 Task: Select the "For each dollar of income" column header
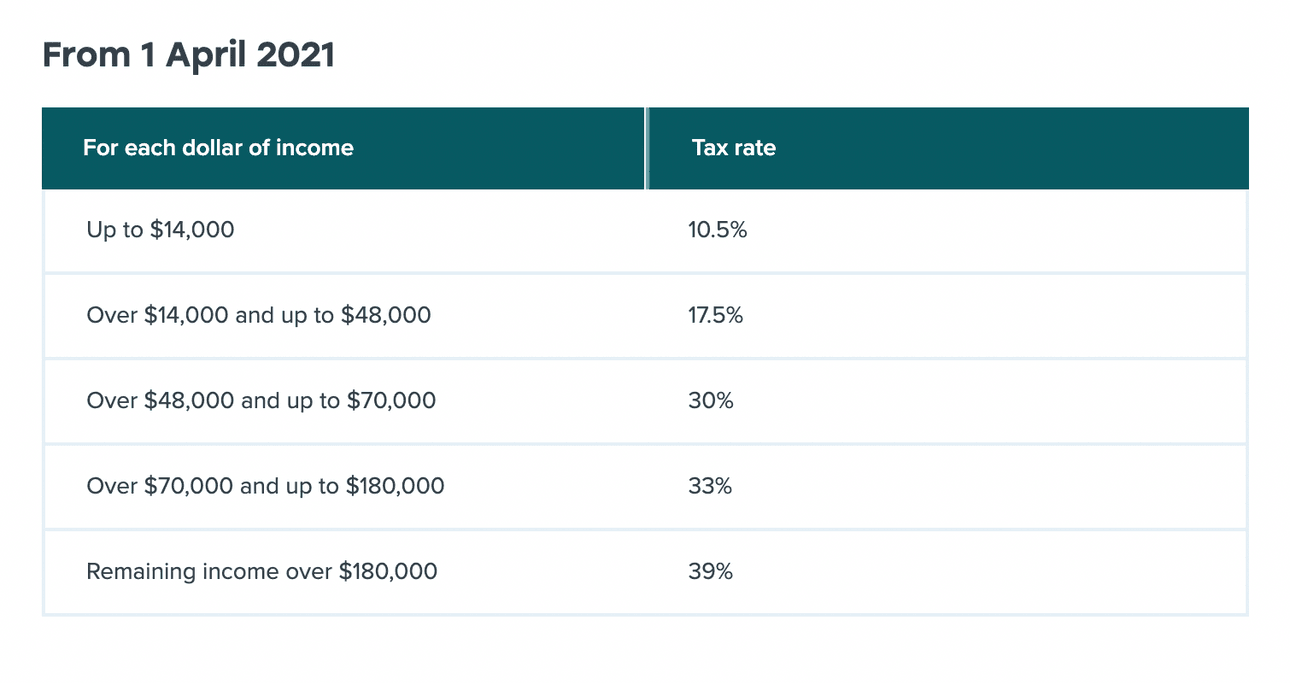point(218,148)
